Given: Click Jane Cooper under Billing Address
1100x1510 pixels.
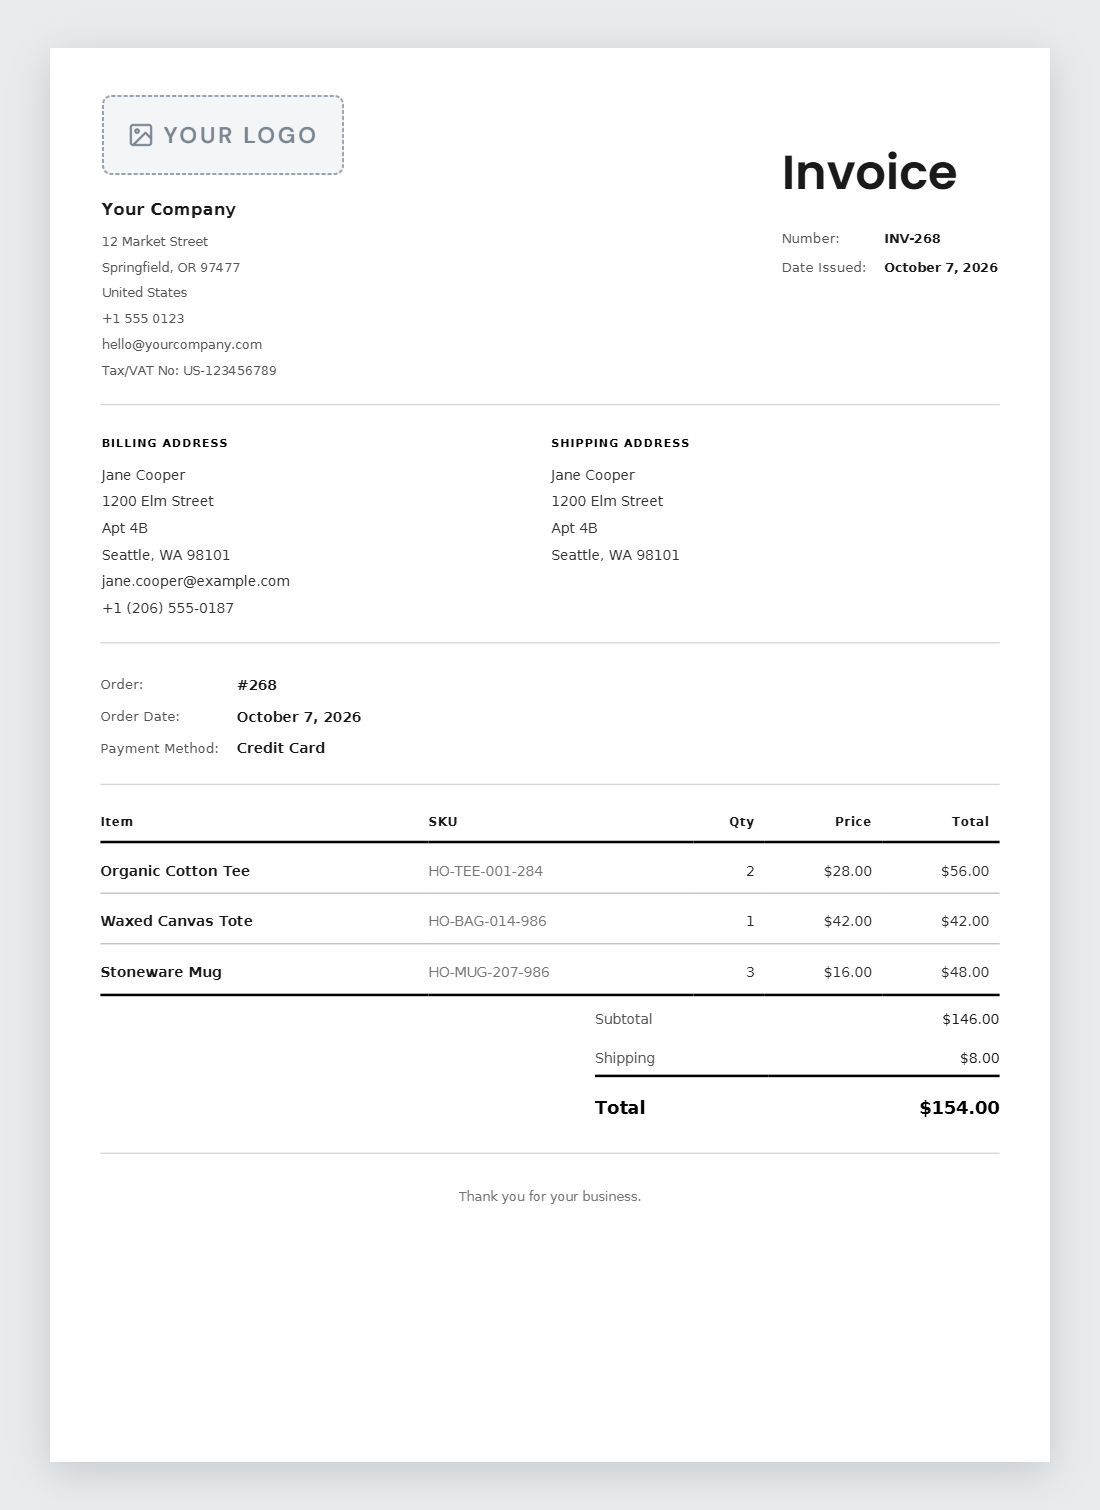Looking at the screenshot, I should [143, 475].
